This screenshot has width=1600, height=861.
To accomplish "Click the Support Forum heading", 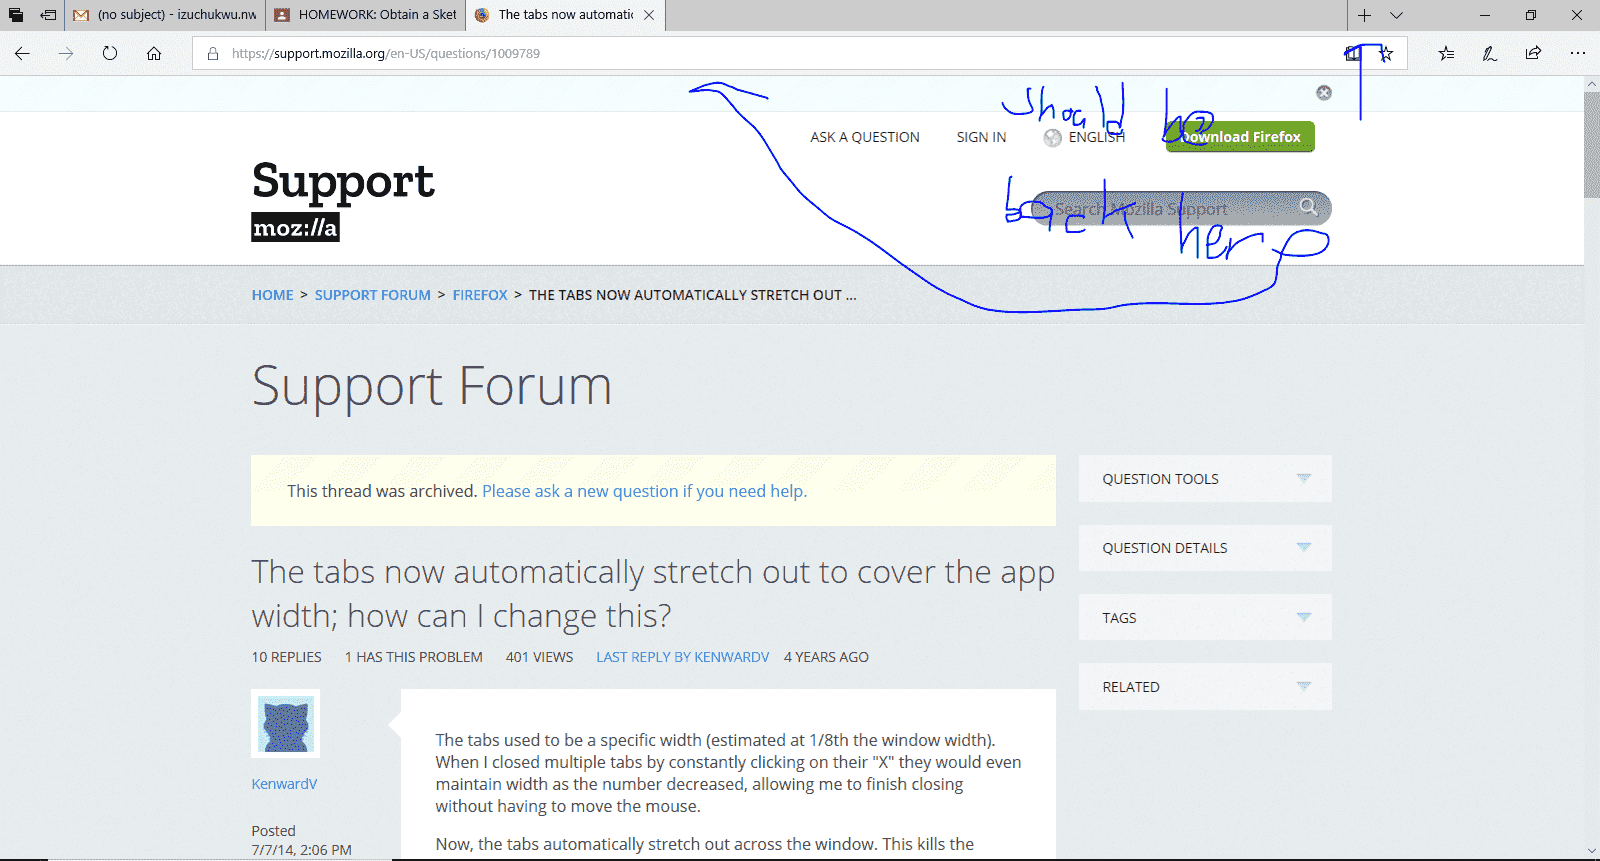I will [431, 386].
